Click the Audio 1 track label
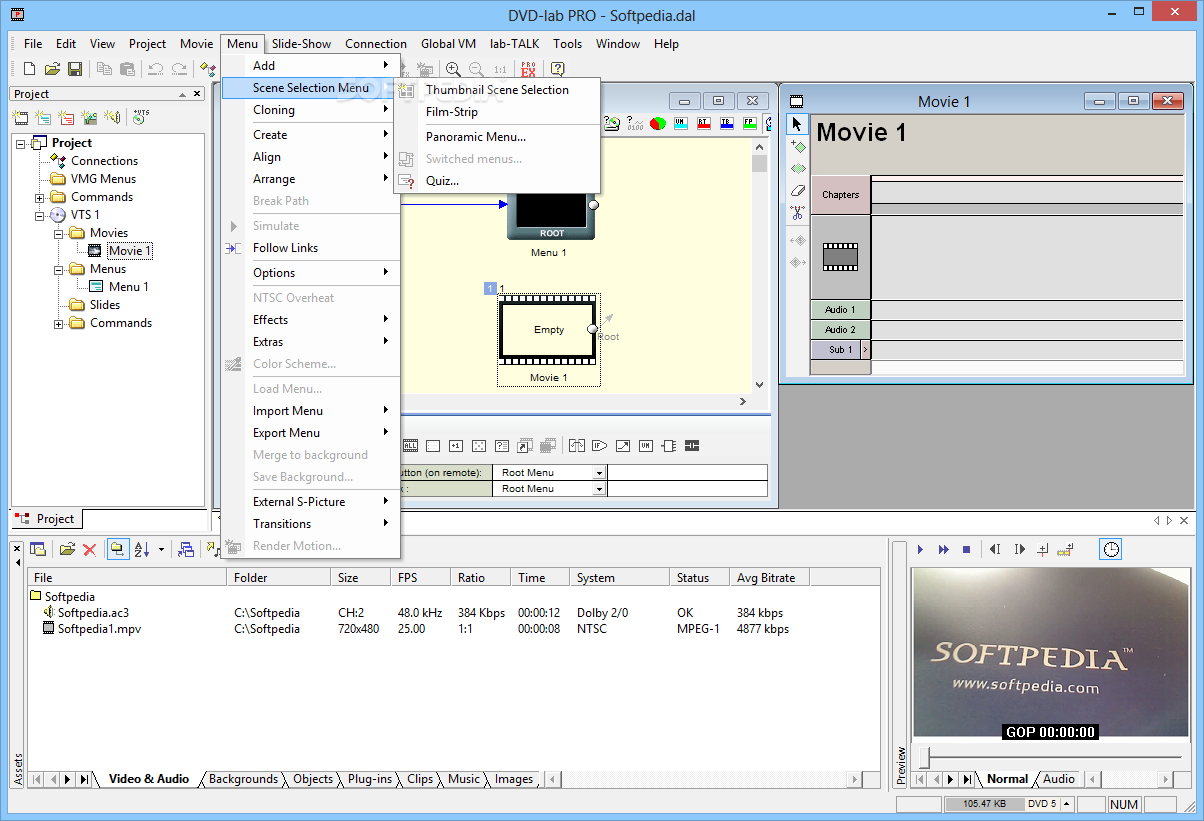Viewport: 1204px width, 821px height. (x=840, y=310)
